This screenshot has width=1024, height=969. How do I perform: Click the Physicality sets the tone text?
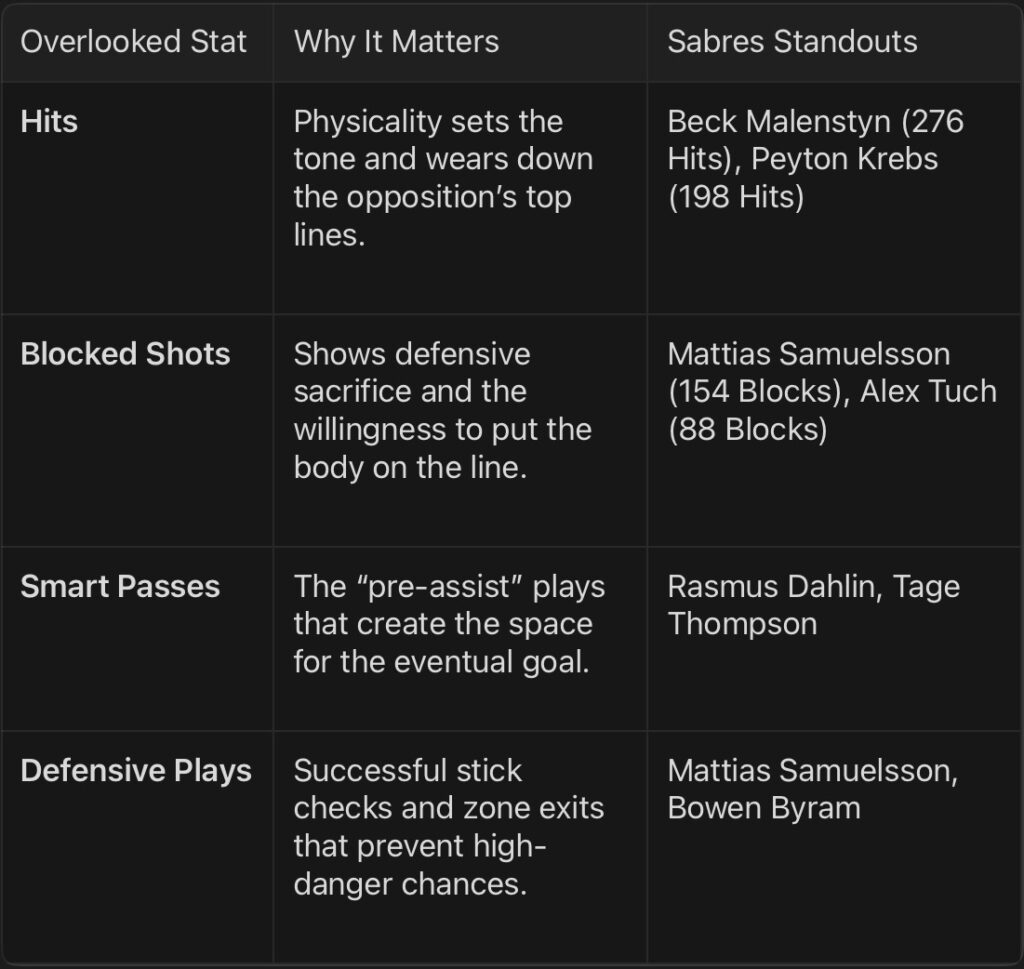point(443,178)
